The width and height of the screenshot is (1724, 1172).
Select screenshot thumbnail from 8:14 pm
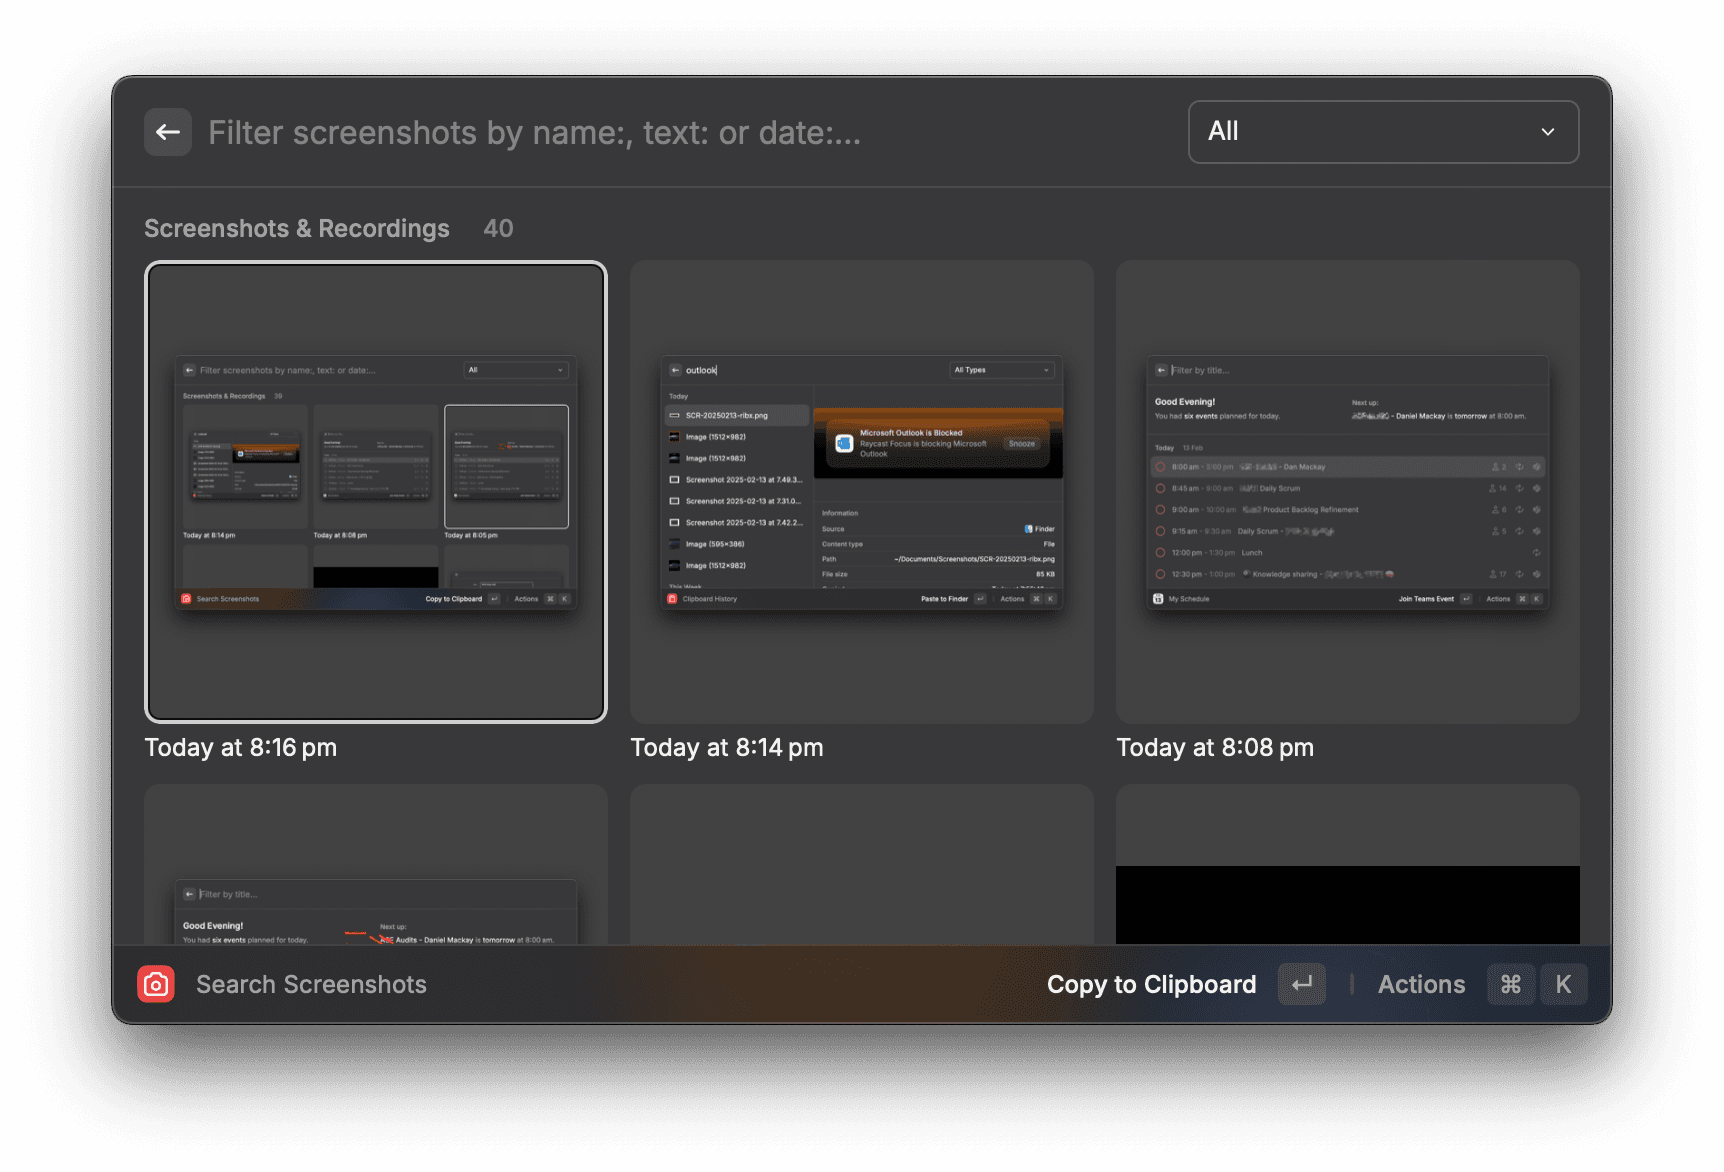862,492
